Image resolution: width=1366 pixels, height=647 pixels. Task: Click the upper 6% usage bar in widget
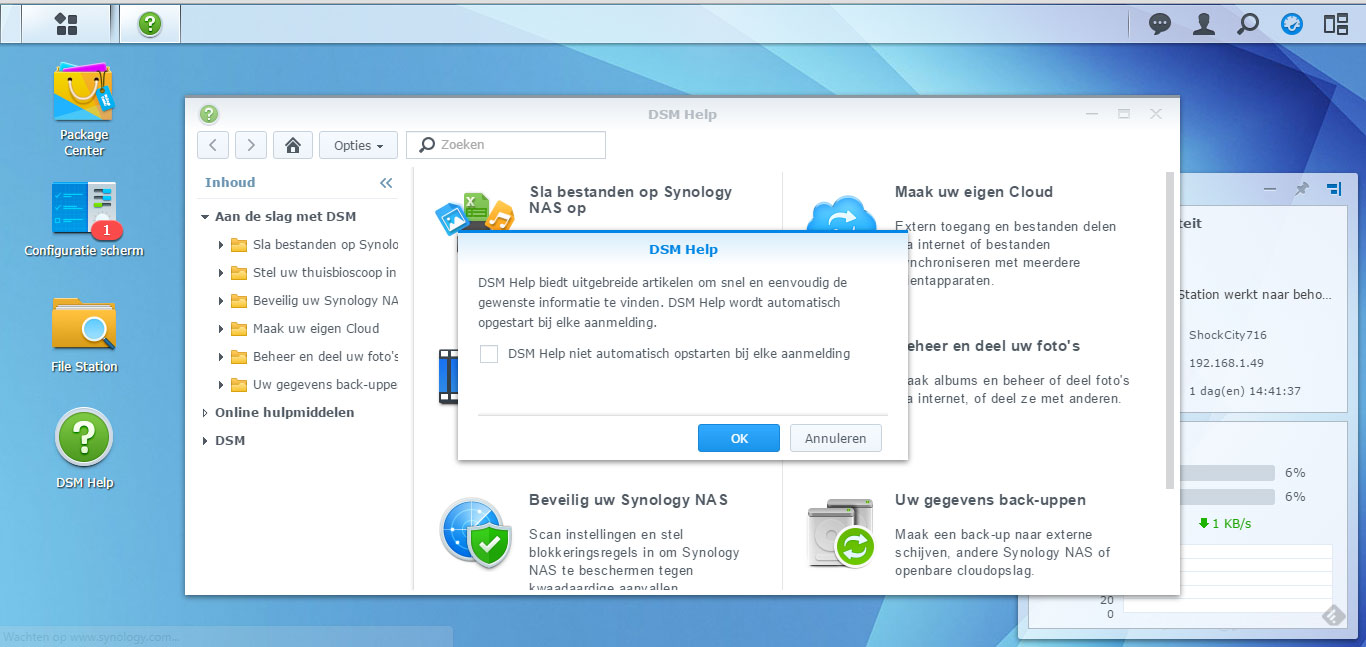tap(1227, 473)
